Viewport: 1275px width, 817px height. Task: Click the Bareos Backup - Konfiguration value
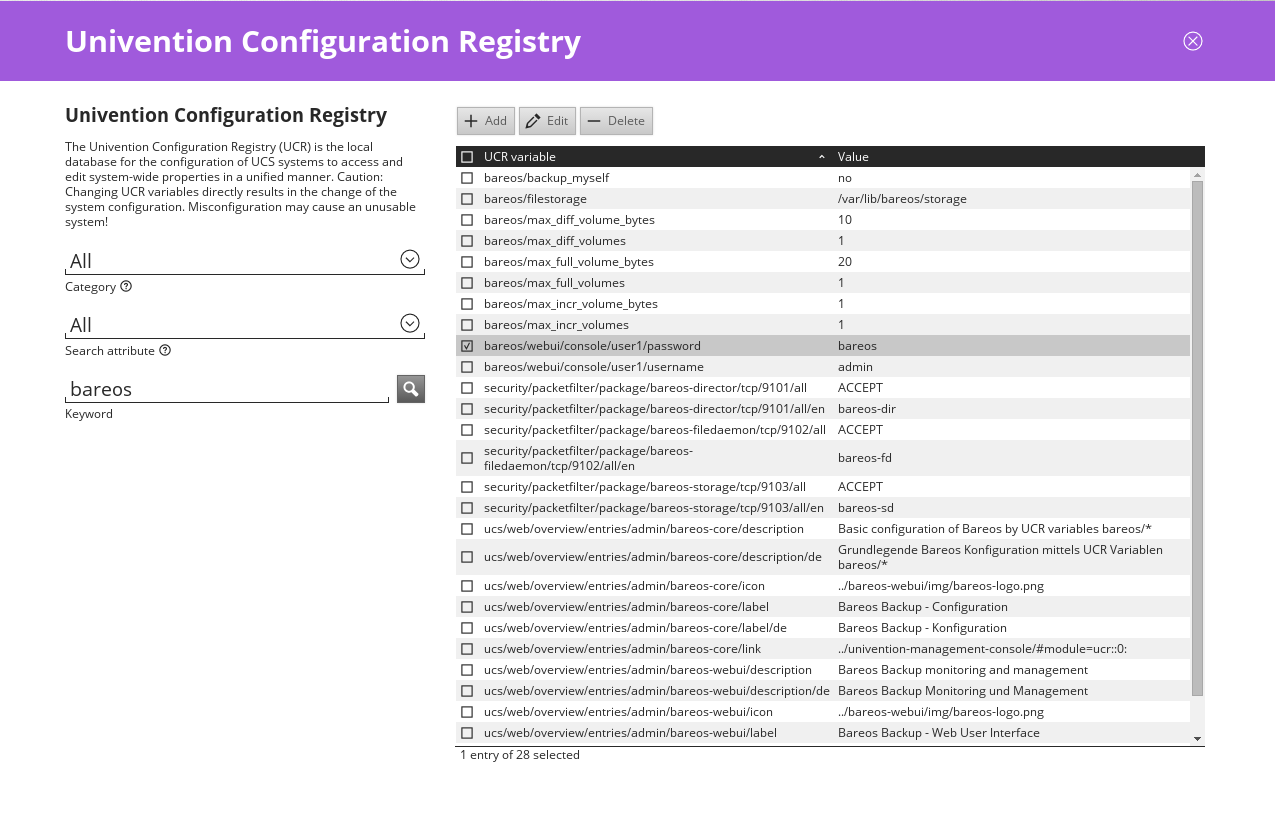(922, 628)
